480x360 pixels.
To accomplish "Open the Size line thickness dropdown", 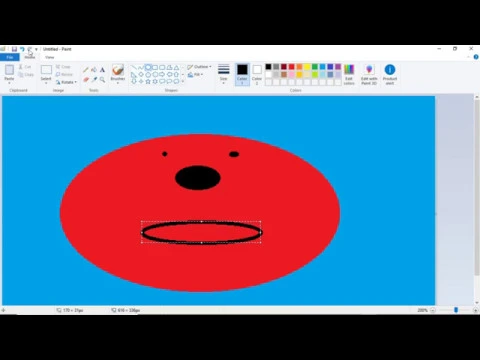I will (x=224, y=74).
